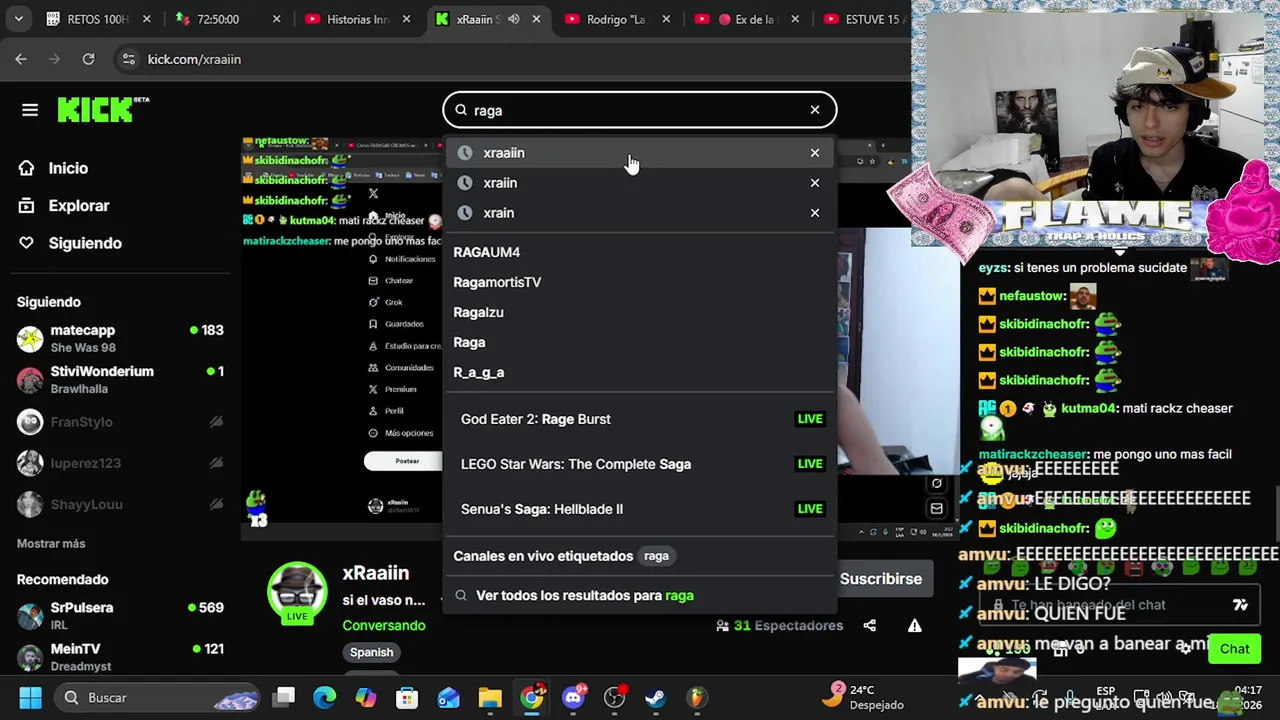
Task: Open Outlook from taskbar
Action: pos(448,697)
